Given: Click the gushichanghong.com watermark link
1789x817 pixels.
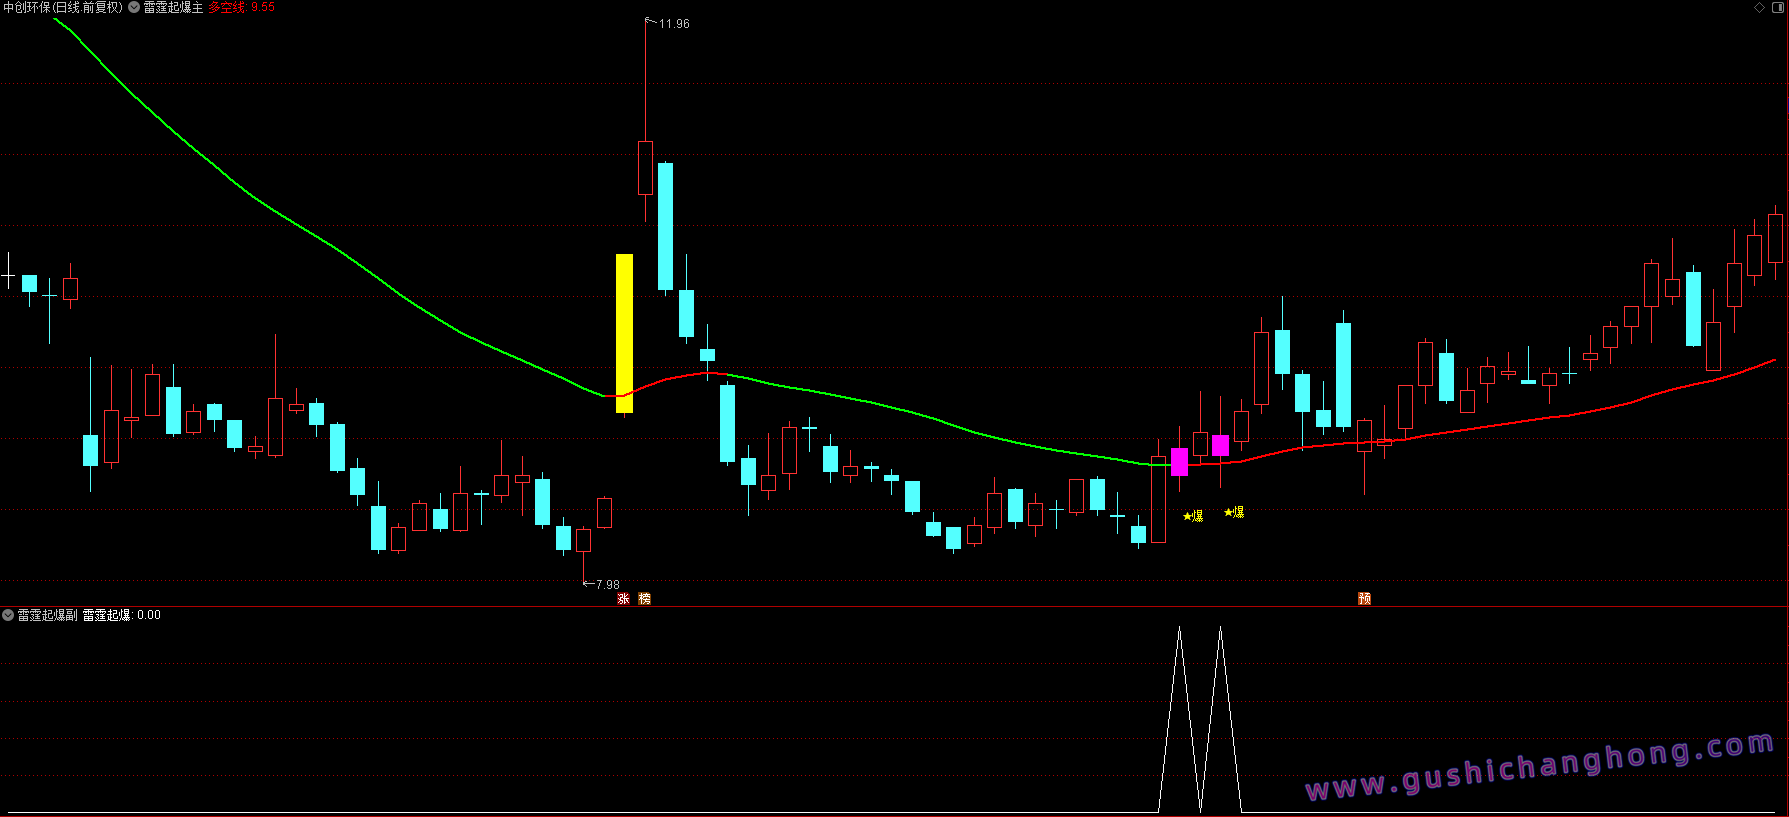Looking at the screenshot, I should 1540,767.
